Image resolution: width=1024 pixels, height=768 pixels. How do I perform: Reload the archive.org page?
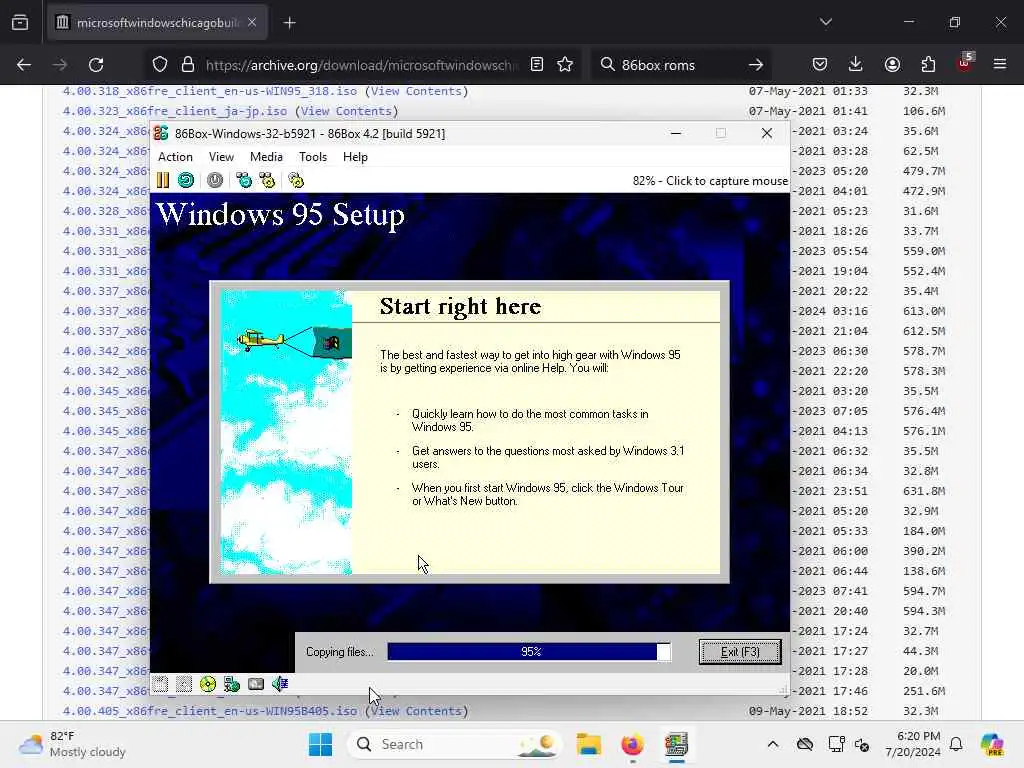(96, 64)
